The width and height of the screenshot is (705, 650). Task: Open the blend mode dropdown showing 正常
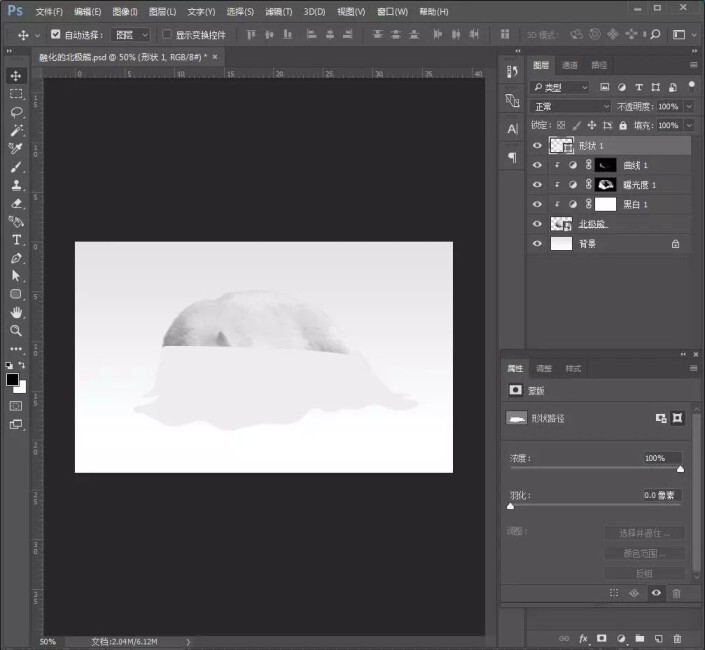click(571, 106)
